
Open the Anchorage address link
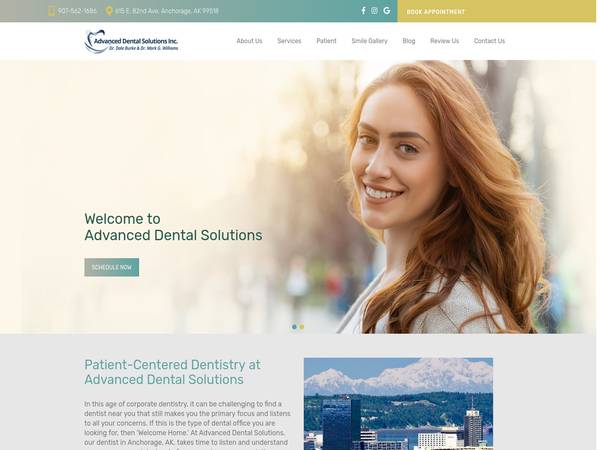[167, 11]
